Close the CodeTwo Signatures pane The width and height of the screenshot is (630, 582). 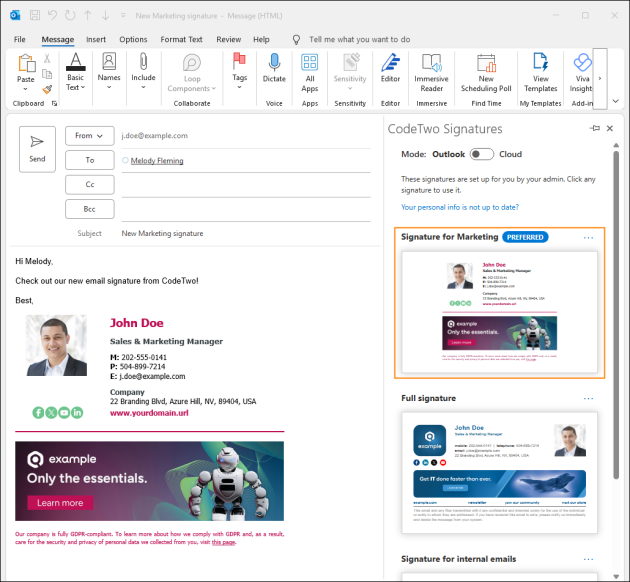[610, 129]
